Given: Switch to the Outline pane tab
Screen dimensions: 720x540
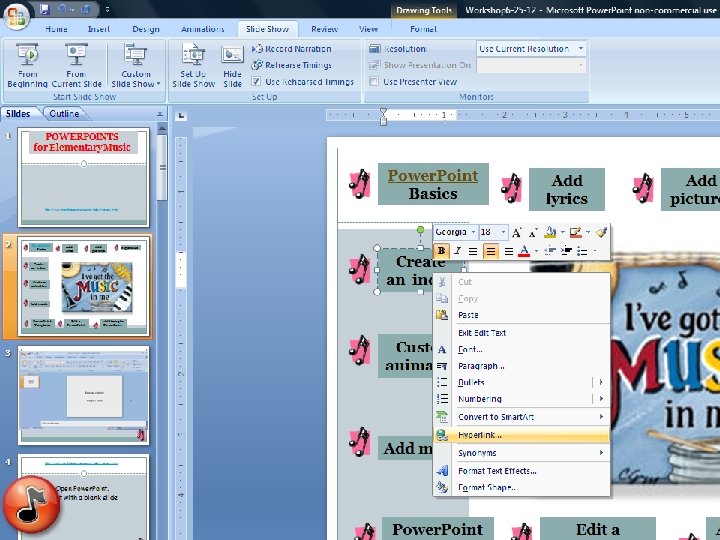Looking at the screenshot, I should click(x=64, y=114).
